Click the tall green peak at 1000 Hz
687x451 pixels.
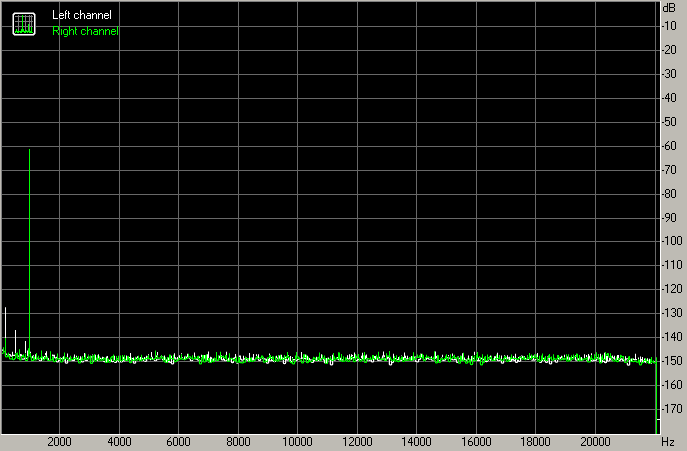tap(29, 250)
